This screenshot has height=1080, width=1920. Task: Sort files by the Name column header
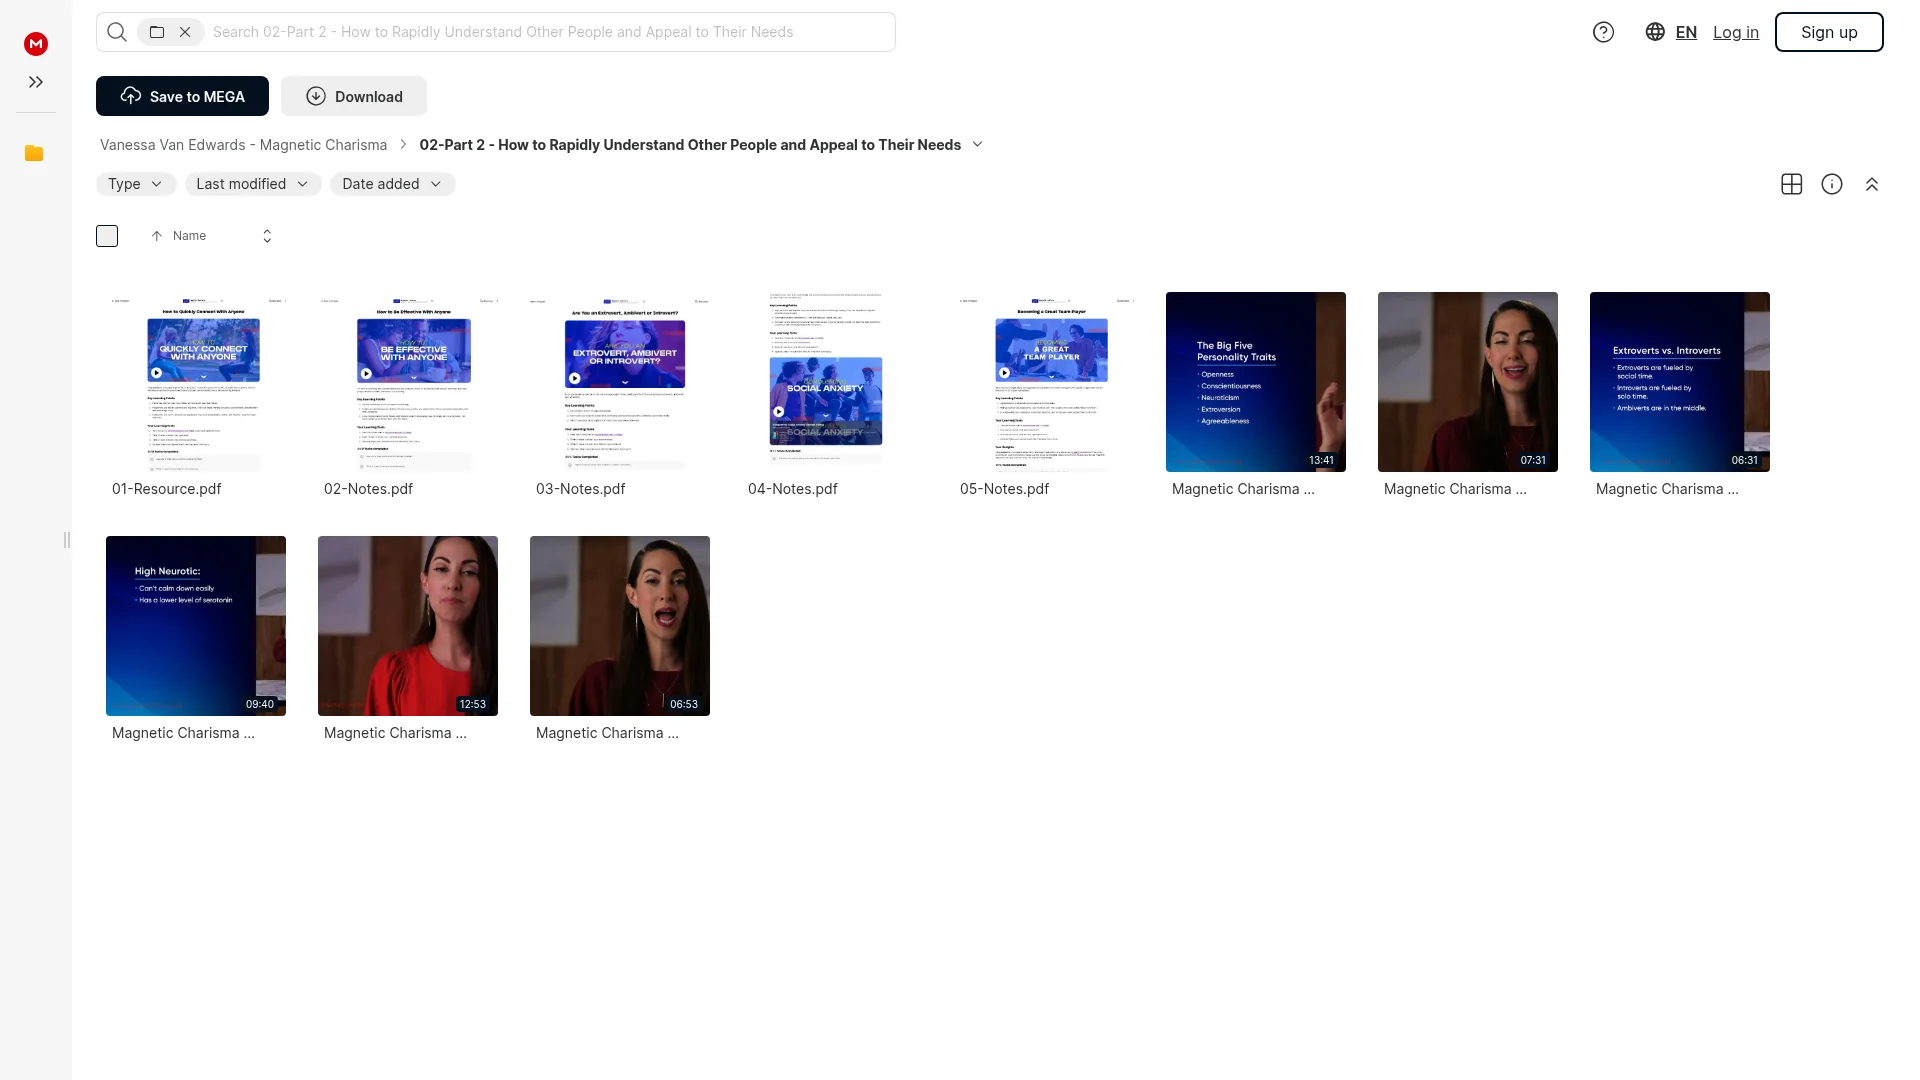pos(189,236)
